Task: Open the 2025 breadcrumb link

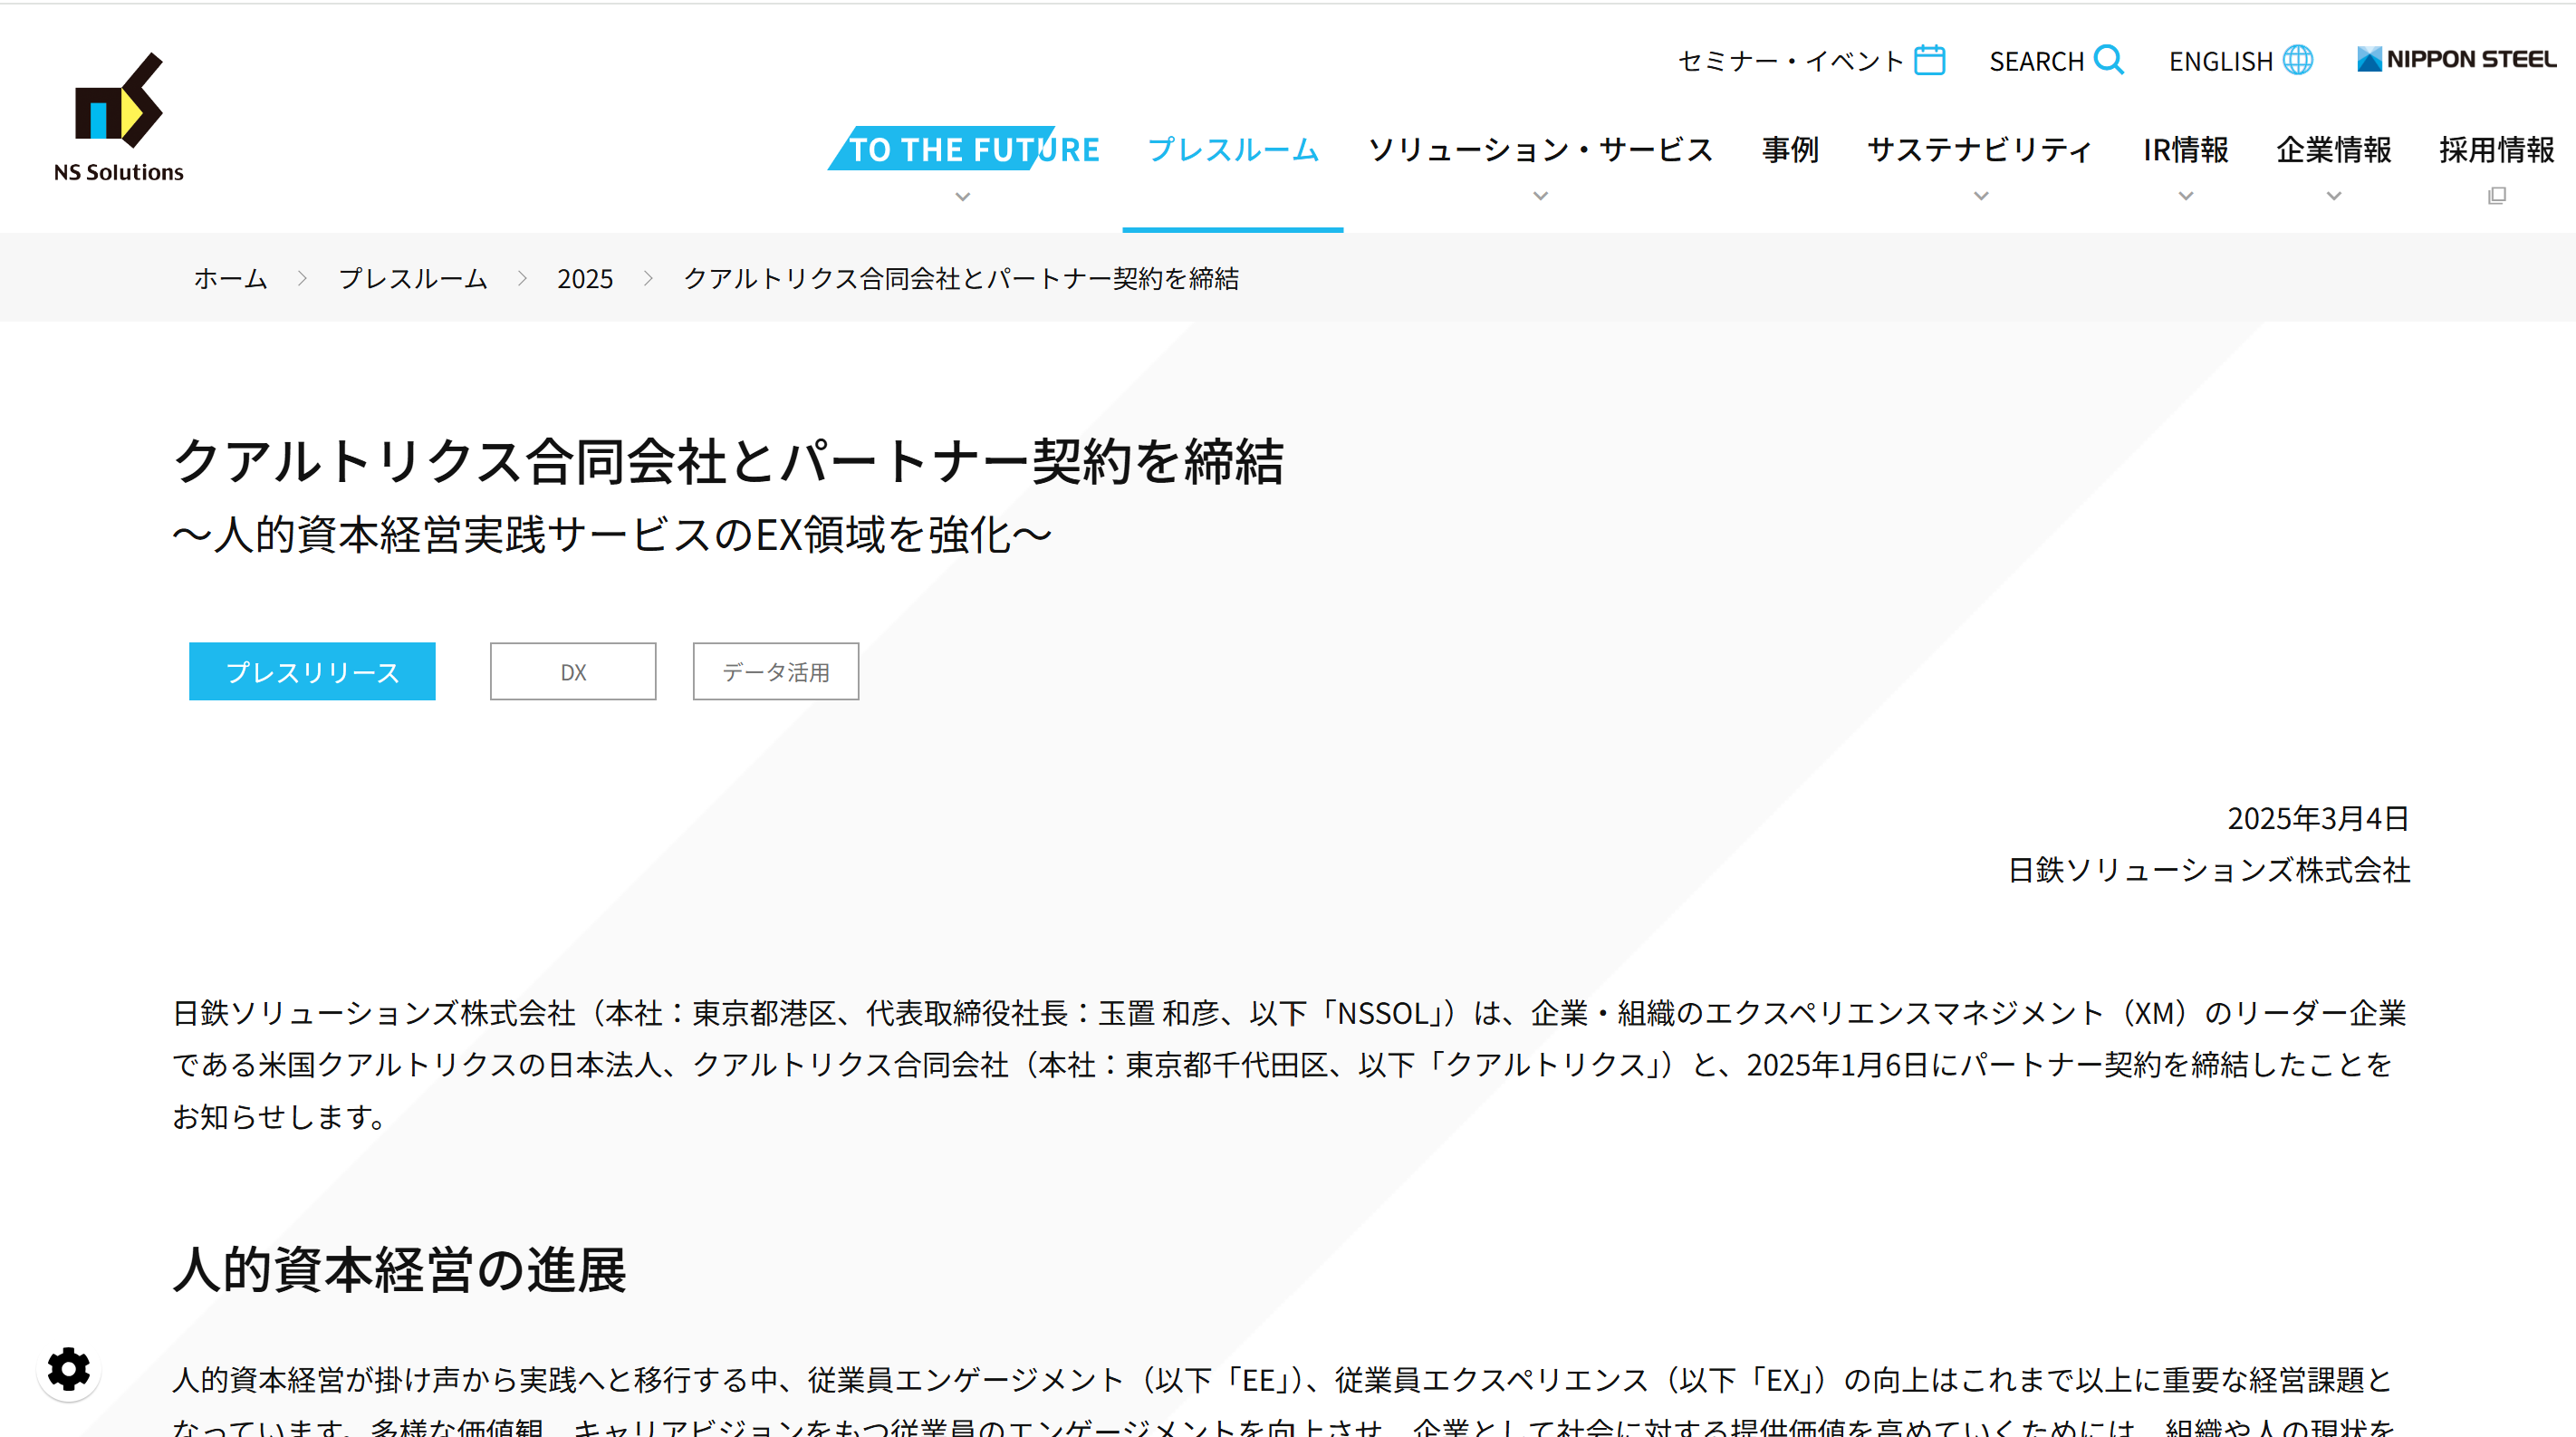Action: pyautogui.click(x=584, y=278)
